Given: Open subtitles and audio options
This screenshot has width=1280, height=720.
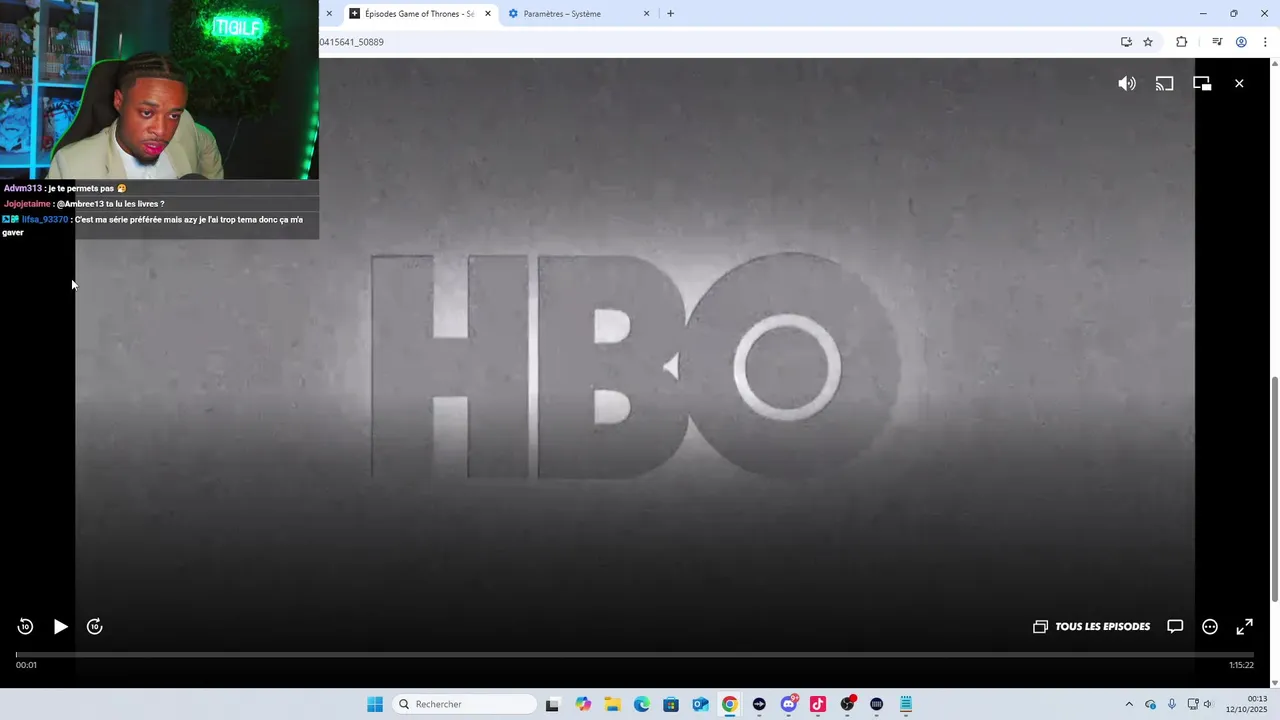Looking at the screenshot, I should 1175,627.
